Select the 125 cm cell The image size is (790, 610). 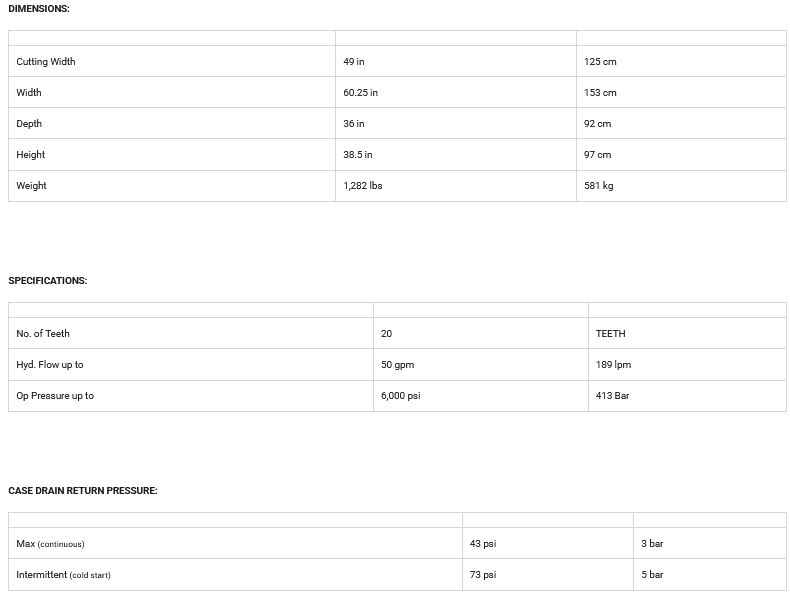pyautogui.click(x=600, y=62)
